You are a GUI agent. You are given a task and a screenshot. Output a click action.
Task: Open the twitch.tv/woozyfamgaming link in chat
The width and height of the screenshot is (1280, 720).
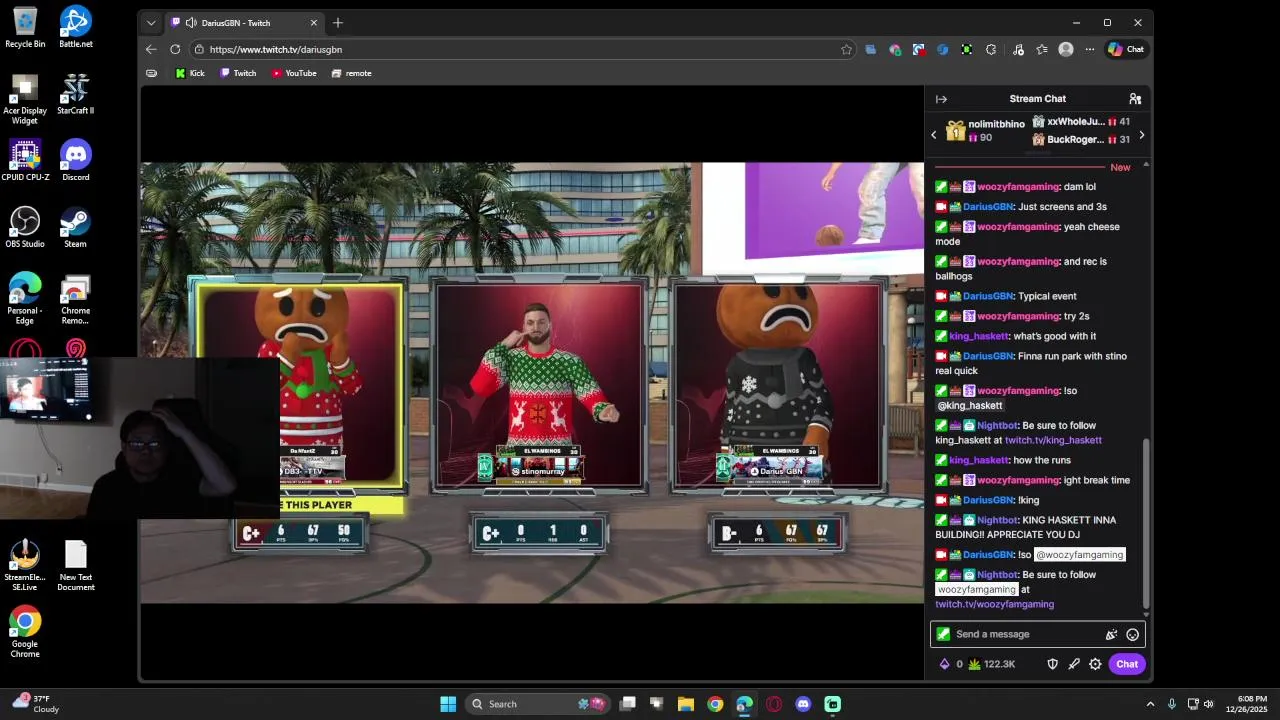click(994, 604)
